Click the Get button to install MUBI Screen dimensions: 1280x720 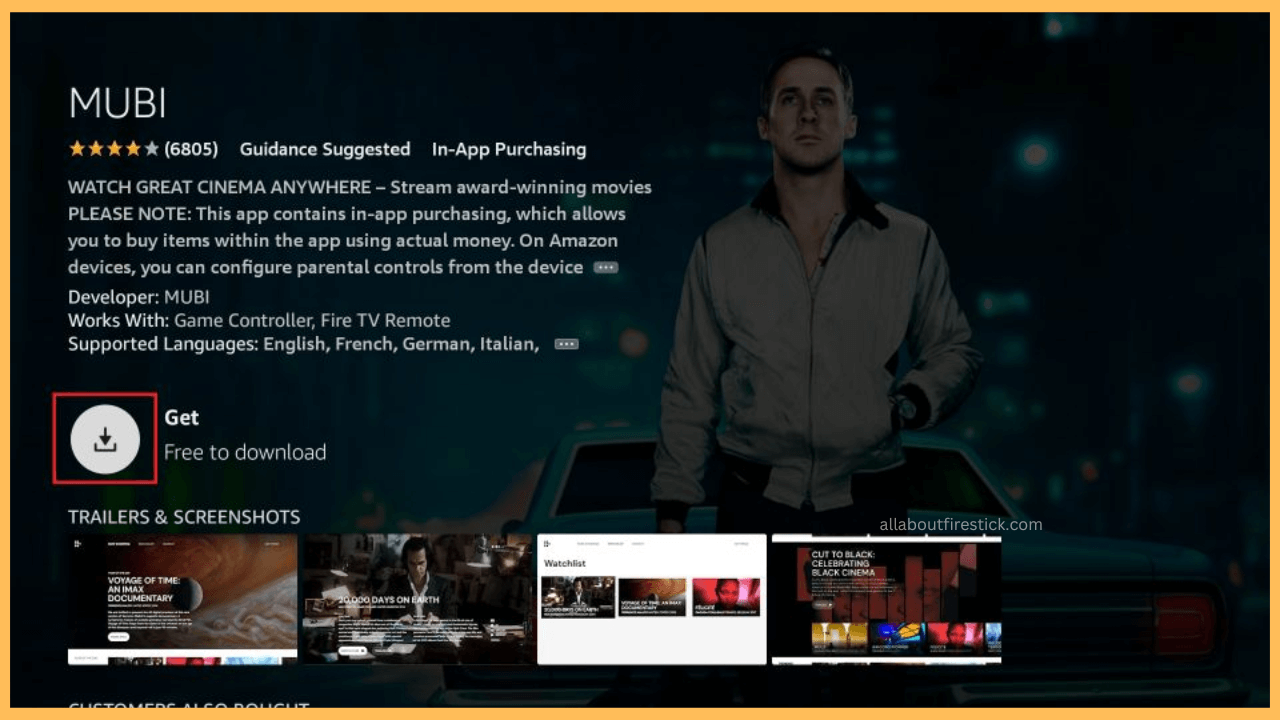(183, 418)
